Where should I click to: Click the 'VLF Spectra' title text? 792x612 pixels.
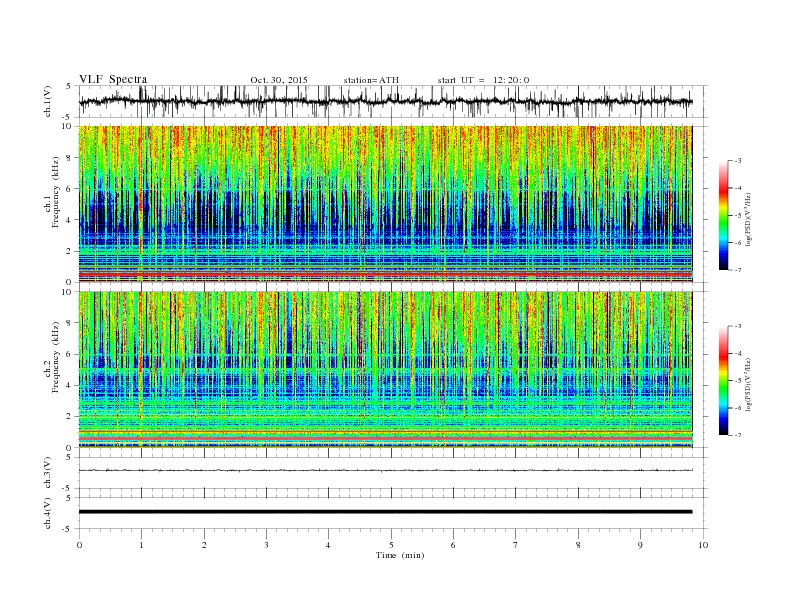point(113,79)
